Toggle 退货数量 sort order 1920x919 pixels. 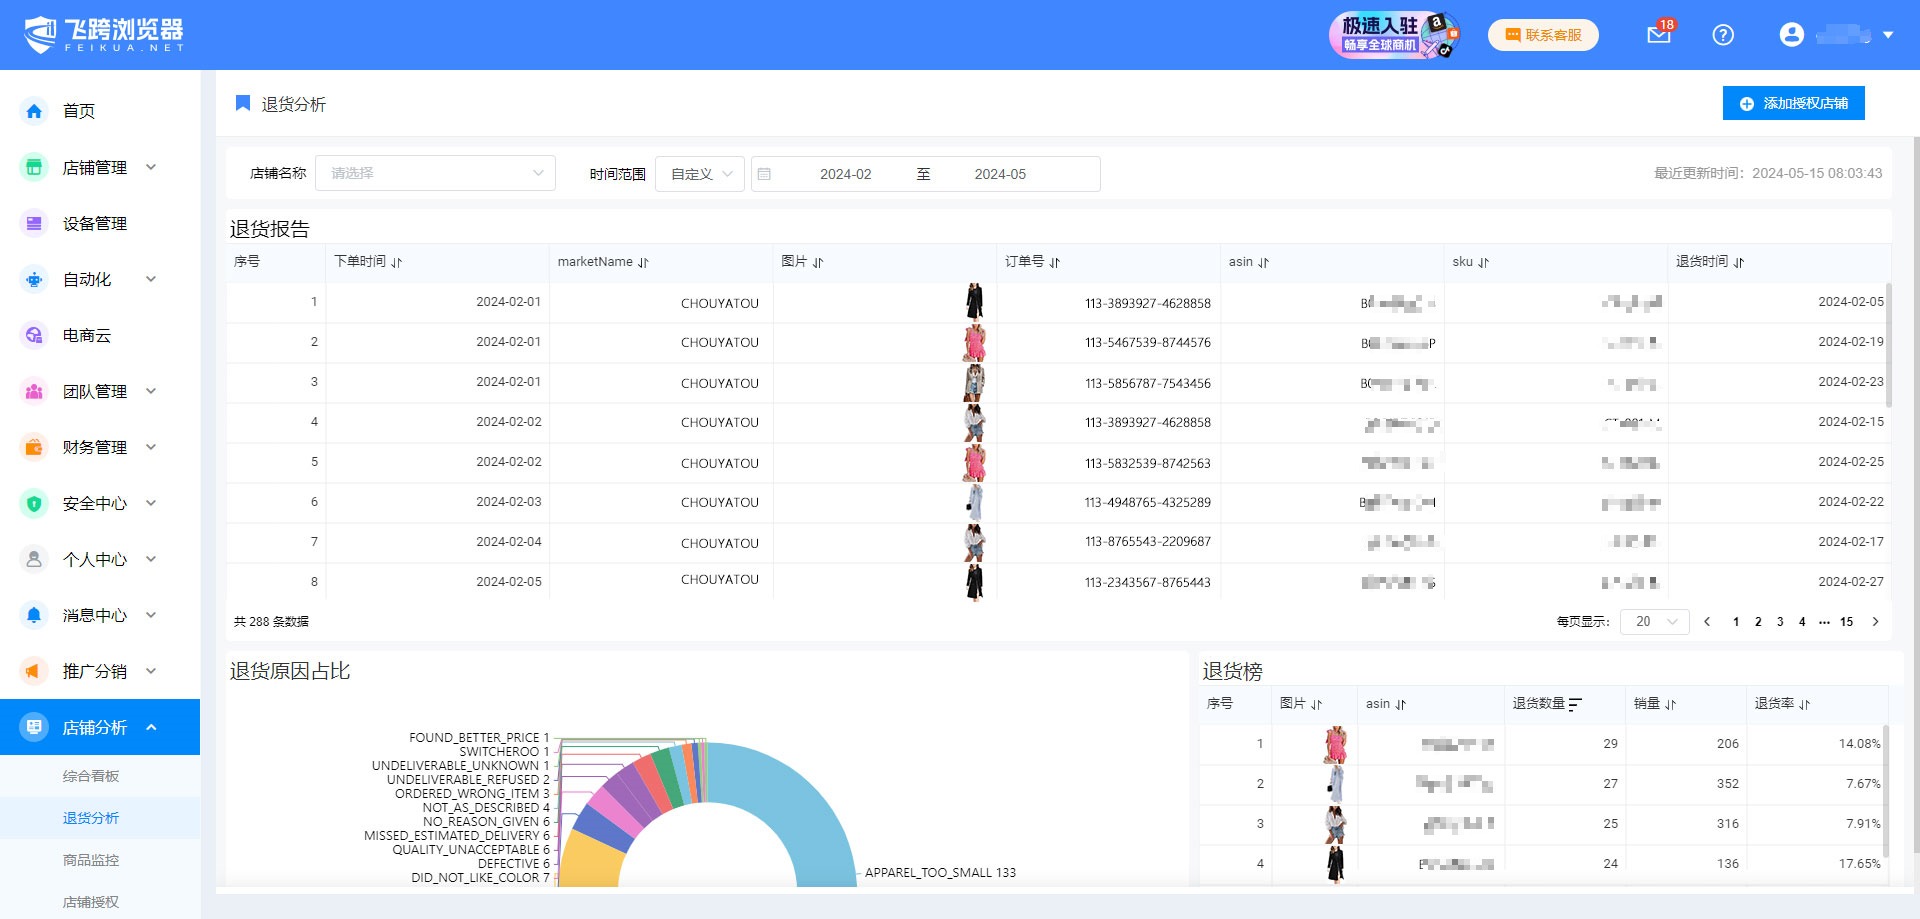(1575, 704)
